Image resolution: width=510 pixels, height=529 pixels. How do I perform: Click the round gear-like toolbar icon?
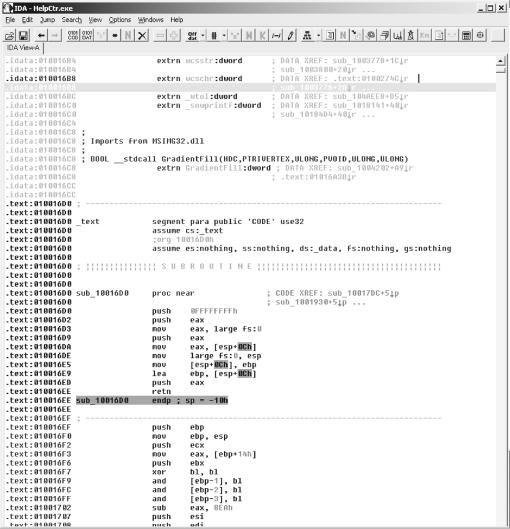371,35
